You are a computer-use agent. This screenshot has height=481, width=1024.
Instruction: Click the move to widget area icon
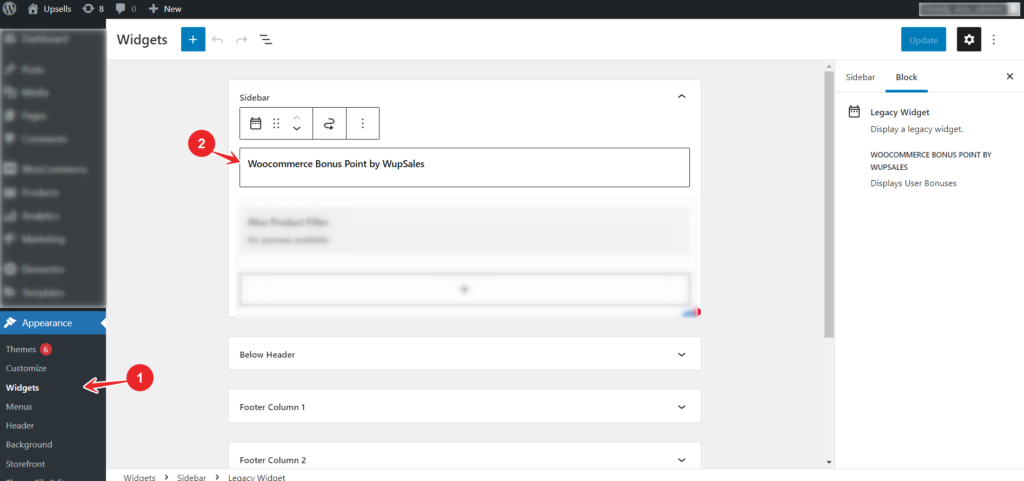[330, 123]
